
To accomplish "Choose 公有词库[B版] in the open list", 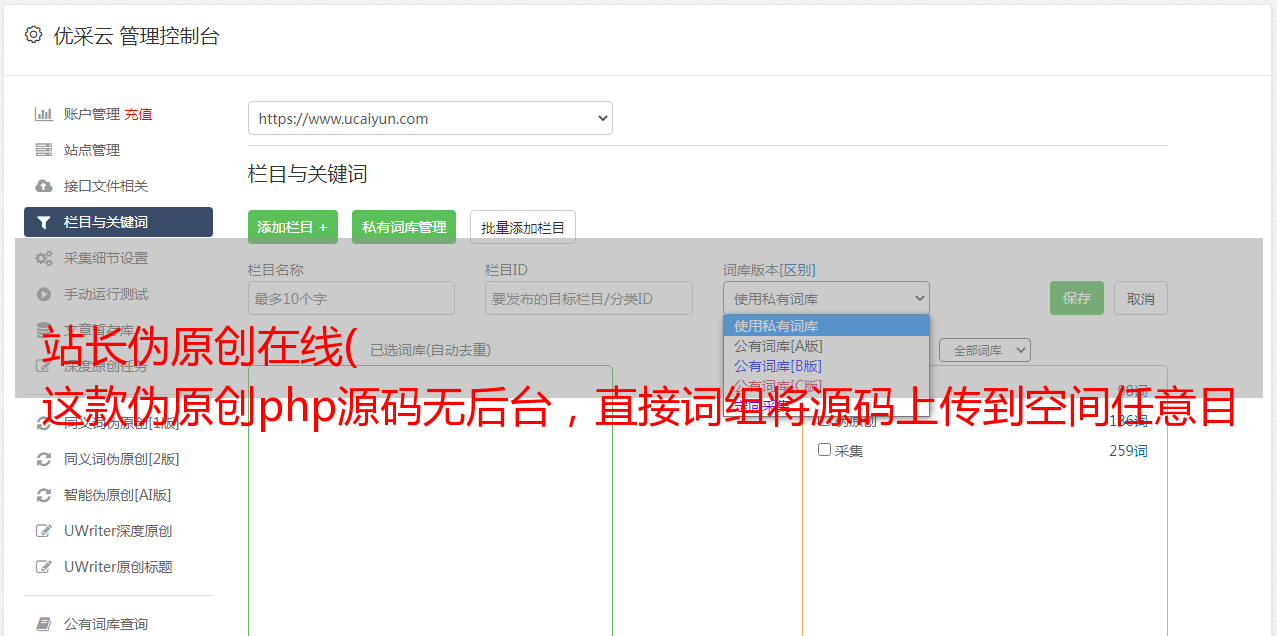I will (x=826, y=366).
